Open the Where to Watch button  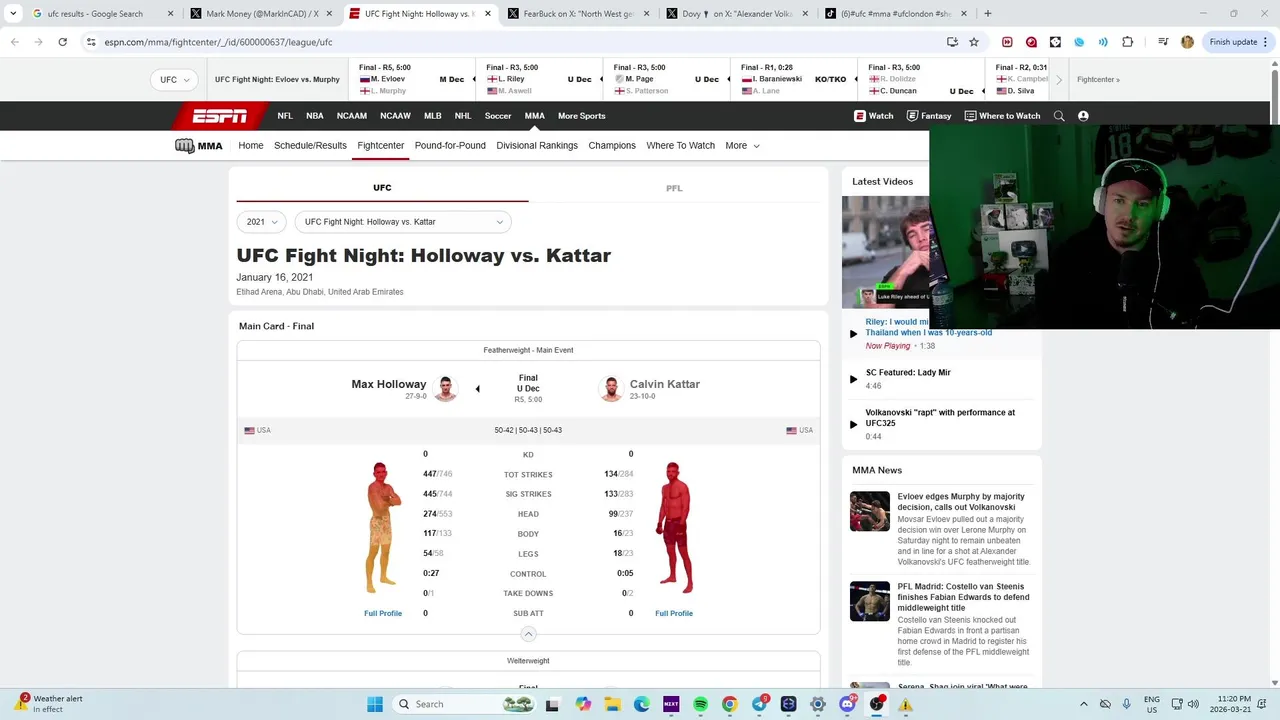(1002, 116)
